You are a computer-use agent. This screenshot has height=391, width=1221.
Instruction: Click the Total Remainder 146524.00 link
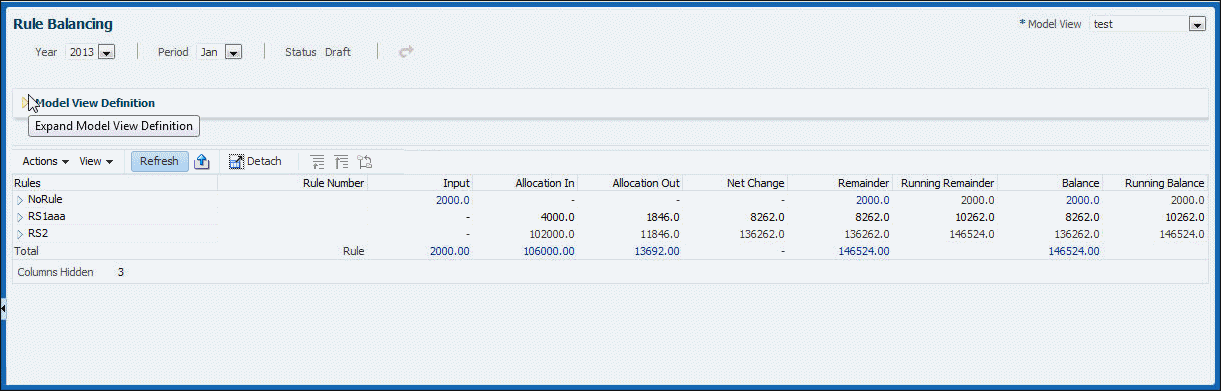coord(864,251)
